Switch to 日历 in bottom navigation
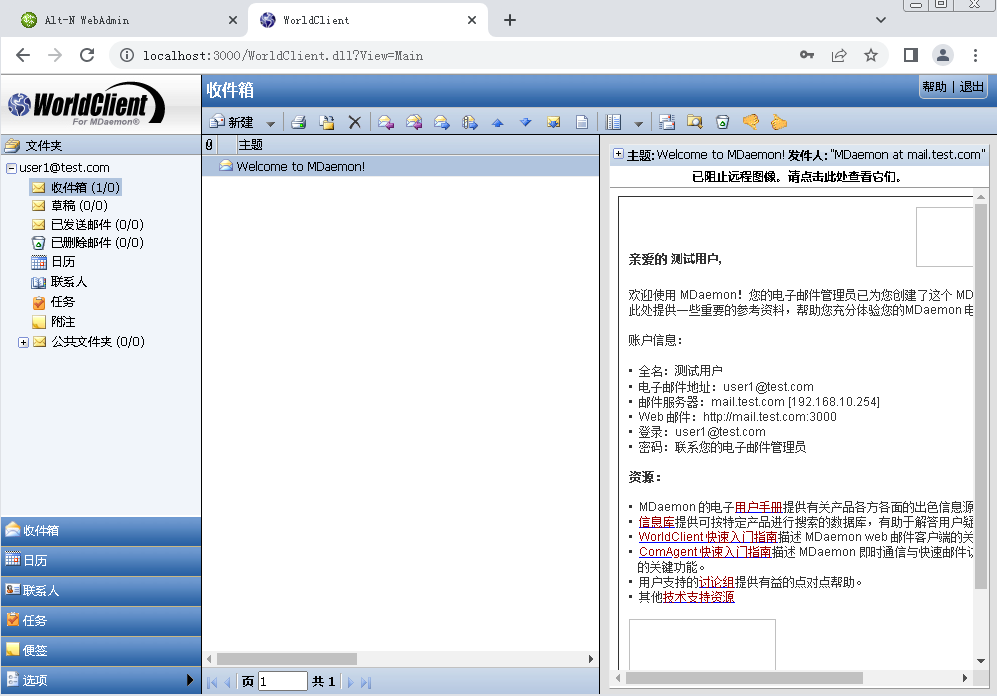The height and width of the screenshot is (696, 997). [101, 561]
